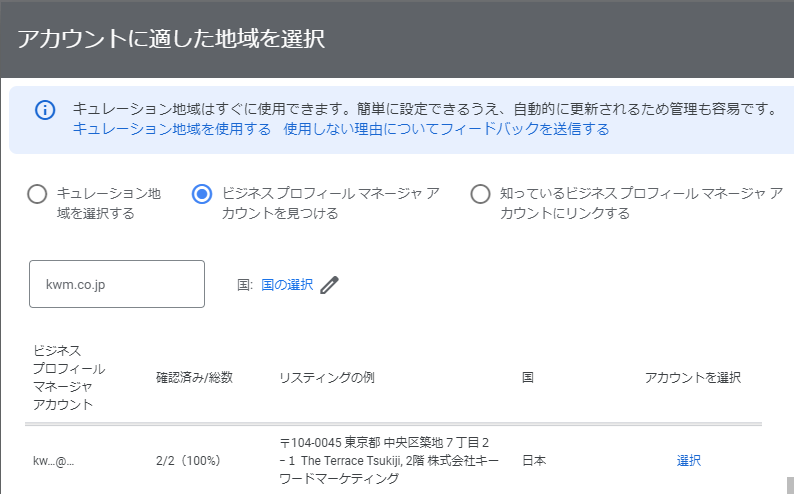Click the 国 column header
Screen dimensions: 794x494
click(x=528, y=378)
